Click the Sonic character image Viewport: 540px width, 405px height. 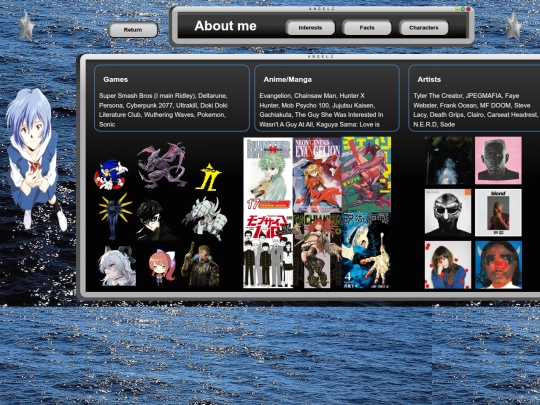(x=111, y=174)
